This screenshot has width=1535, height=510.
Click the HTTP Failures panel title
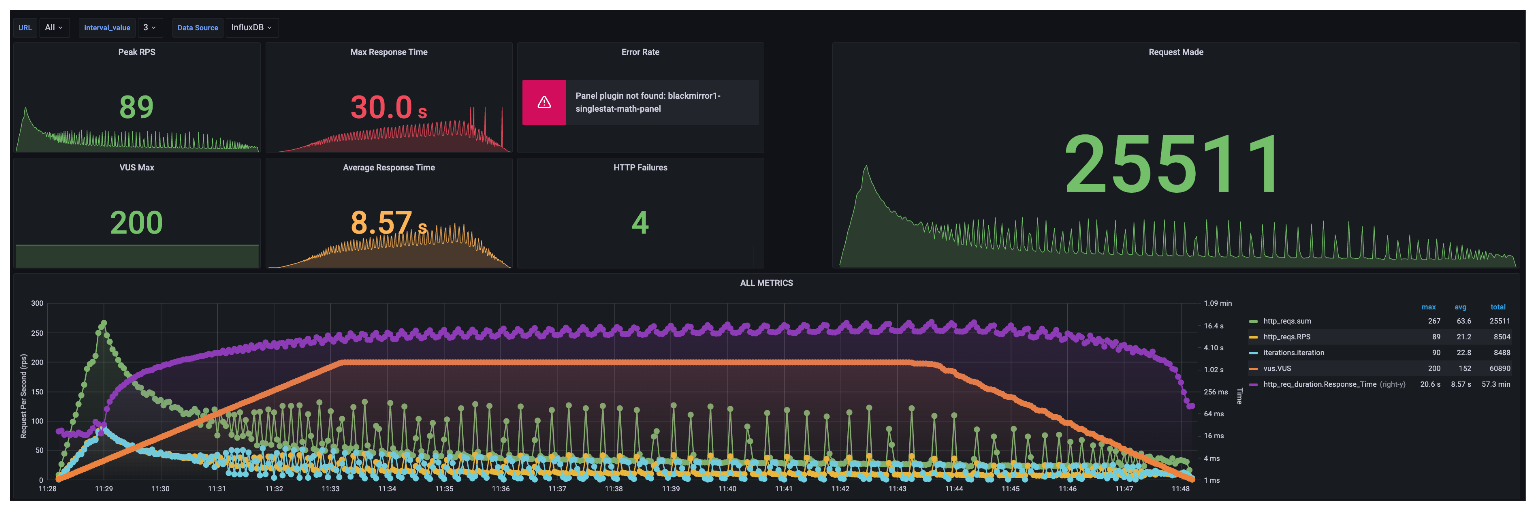coord(640,168)
